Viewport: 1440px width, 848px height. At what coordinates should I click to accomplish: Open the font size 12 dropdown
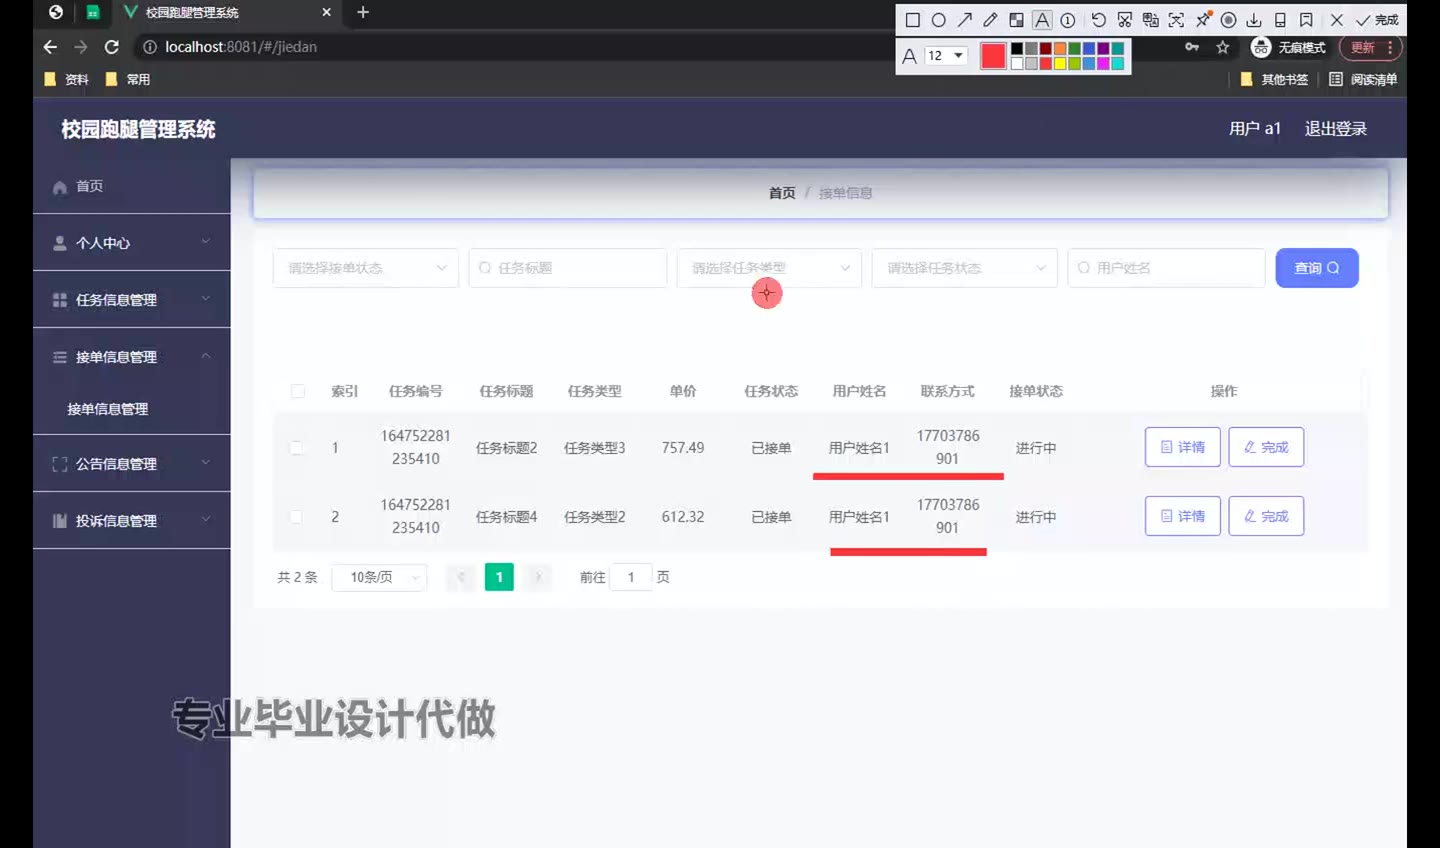pos(946,55)
